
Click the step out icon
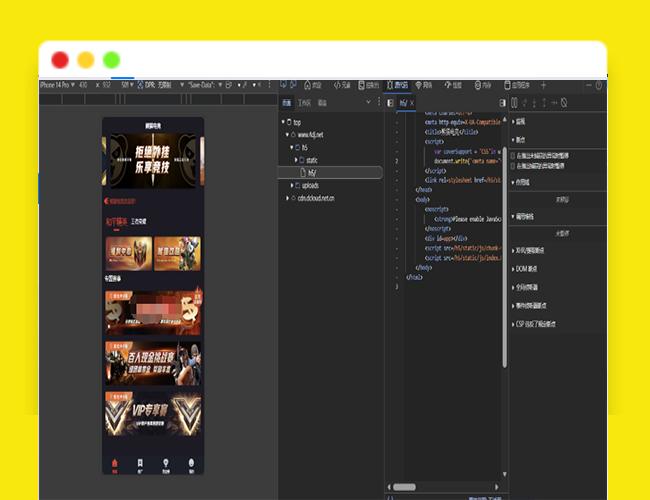544,103
